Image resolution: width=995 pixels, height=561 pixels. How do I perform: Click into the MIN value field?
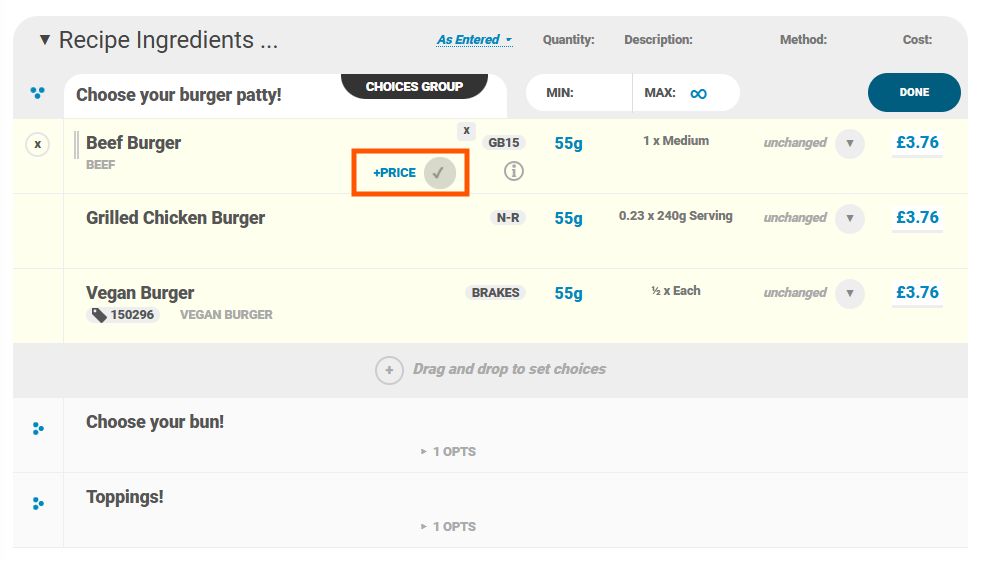(600, 93)
